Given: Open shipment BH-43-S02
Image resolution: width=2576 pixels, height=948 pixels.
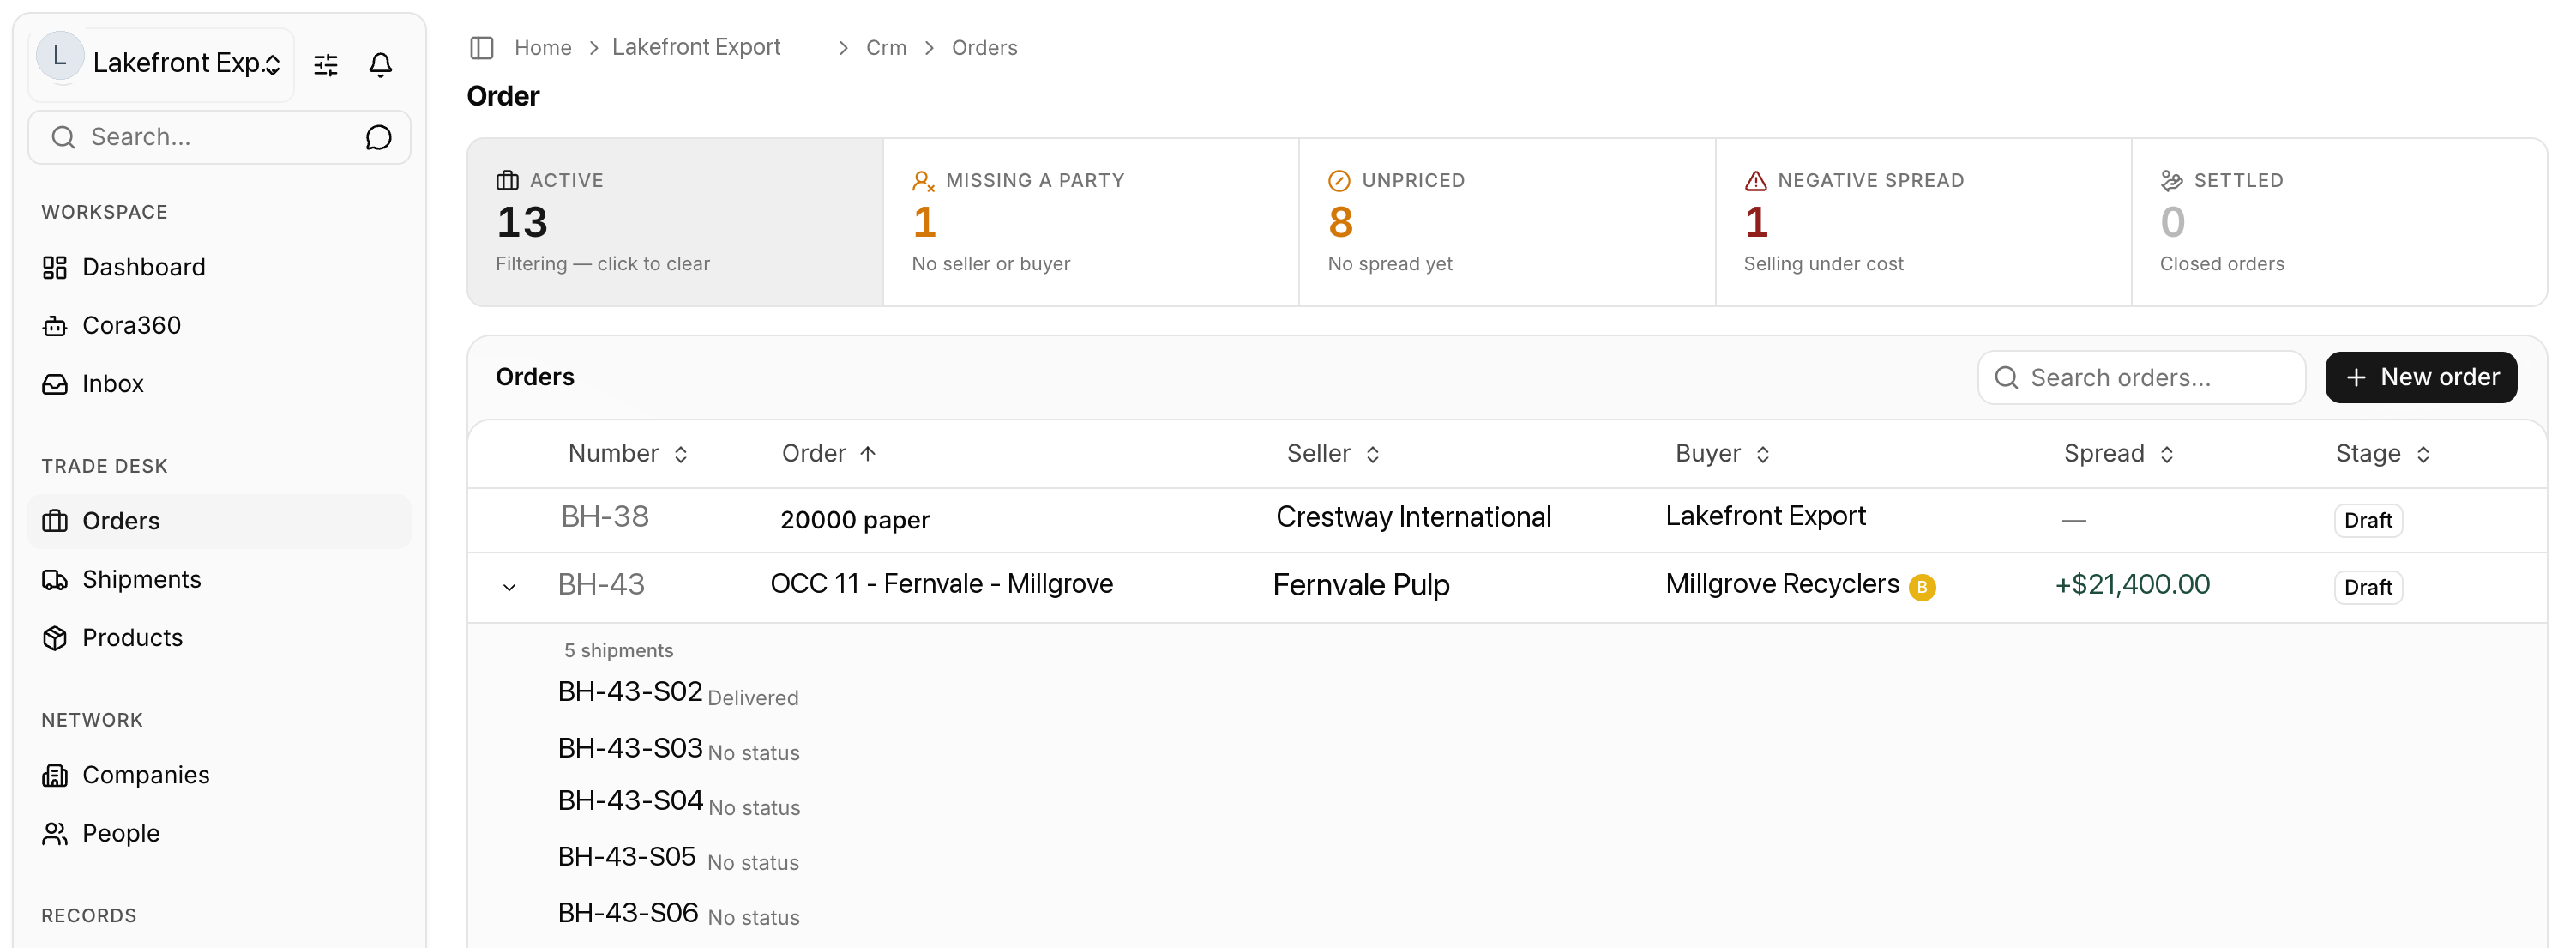Looking at the screenshot, I should (630, 691).
